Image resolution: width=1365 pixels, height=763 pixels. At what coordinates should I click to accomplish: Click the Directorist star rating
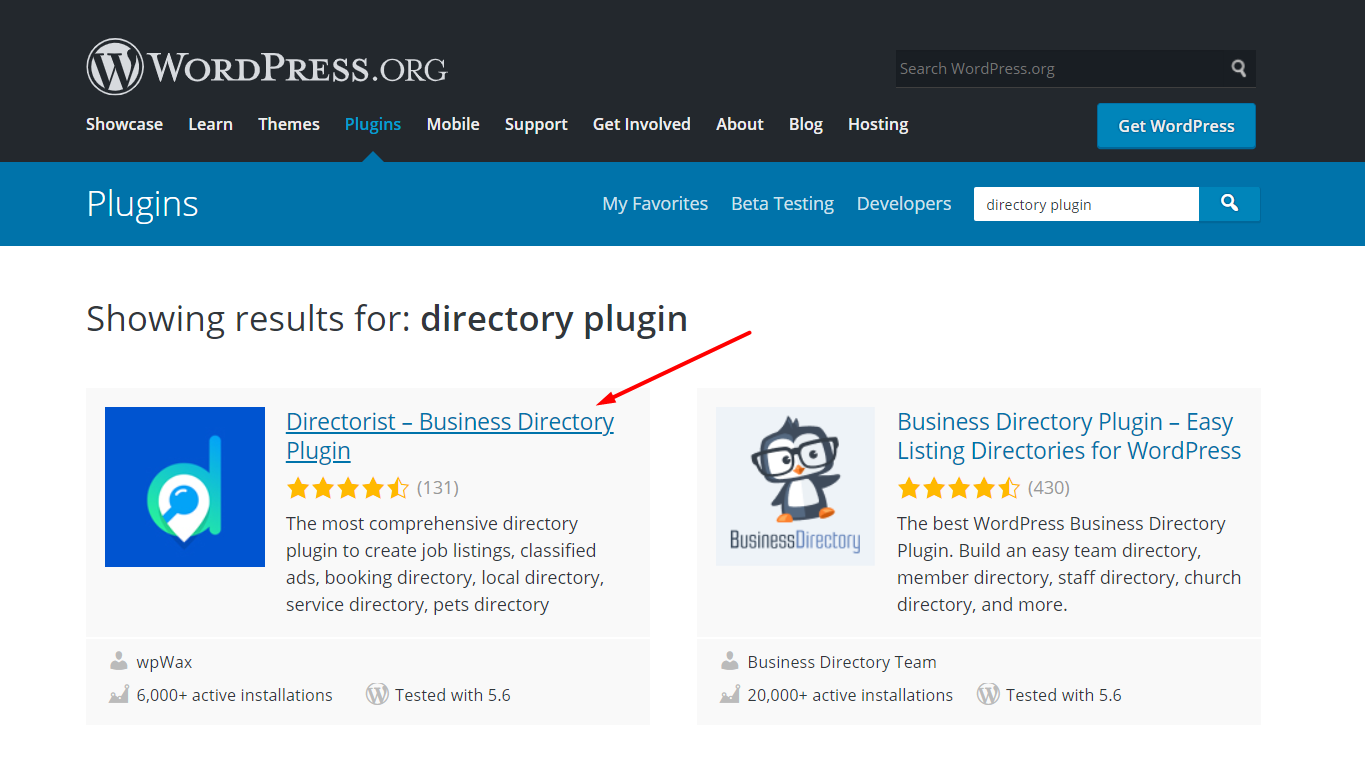[x=347, y=488]
